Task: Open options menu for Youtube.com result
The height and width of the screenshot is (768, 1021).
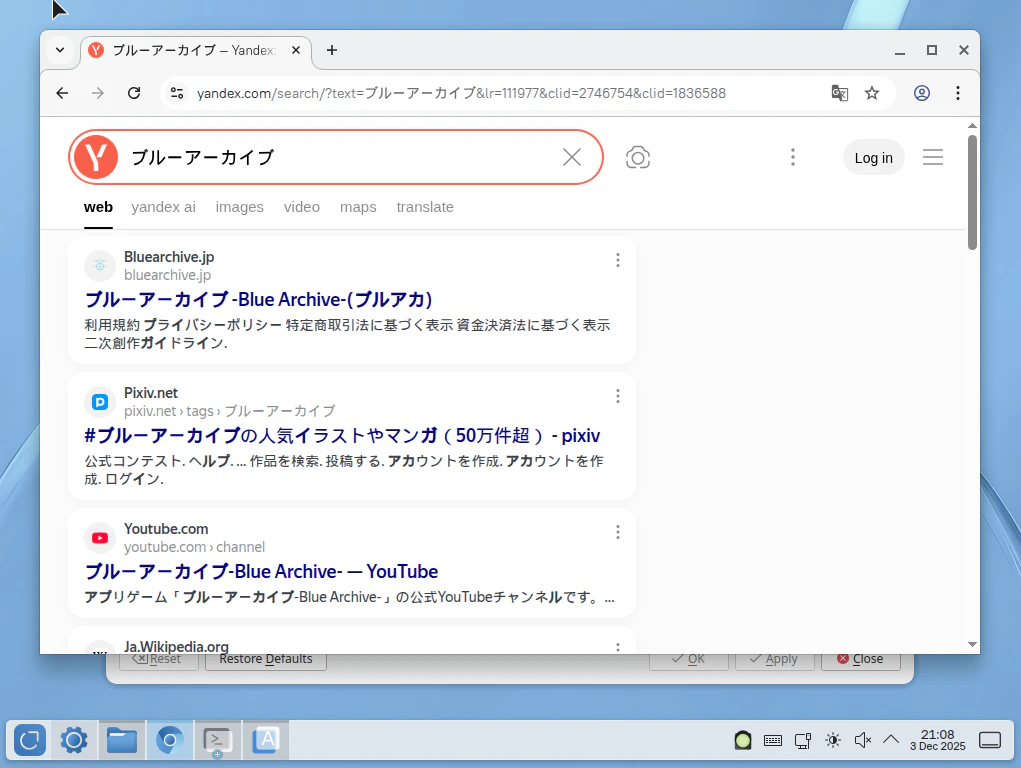Action: click(x=617, y=532)
